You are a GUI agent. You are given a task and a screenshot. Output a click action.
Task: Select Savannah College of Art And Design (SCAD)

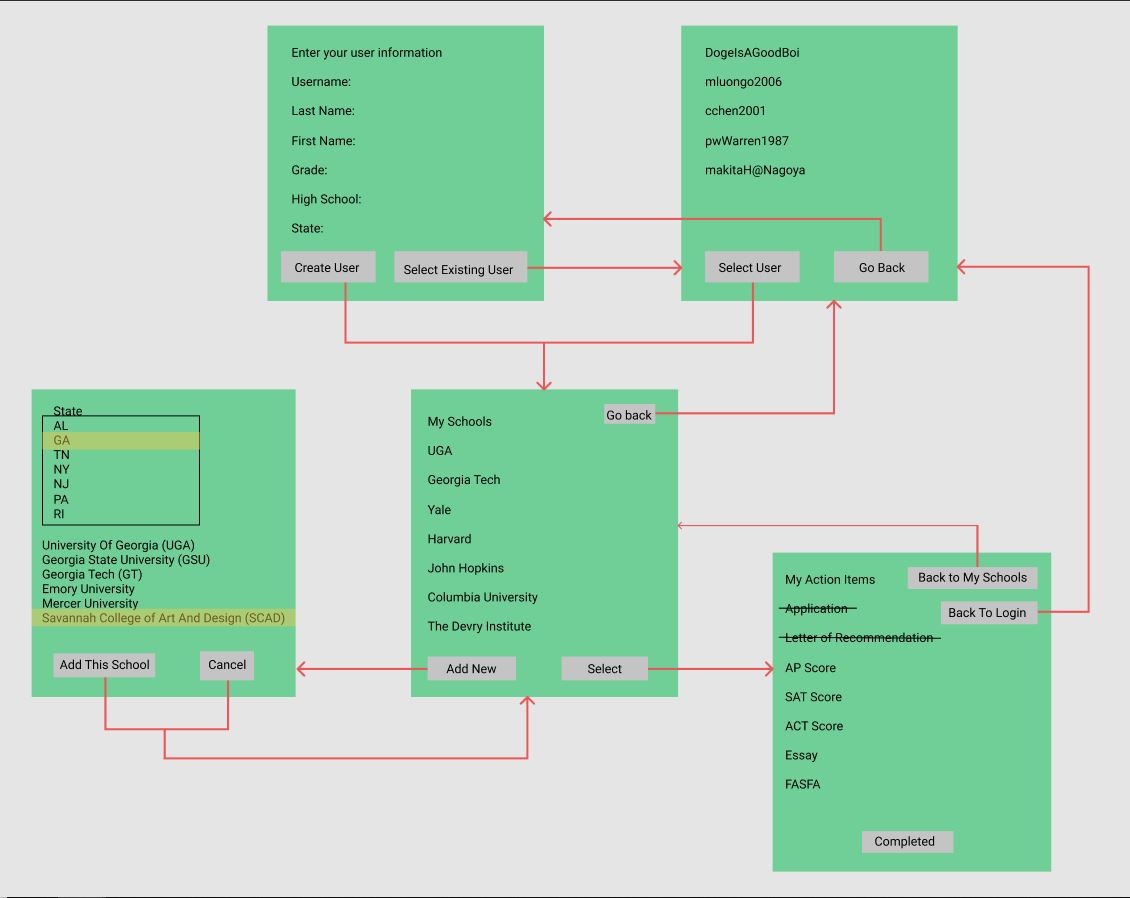164,618
